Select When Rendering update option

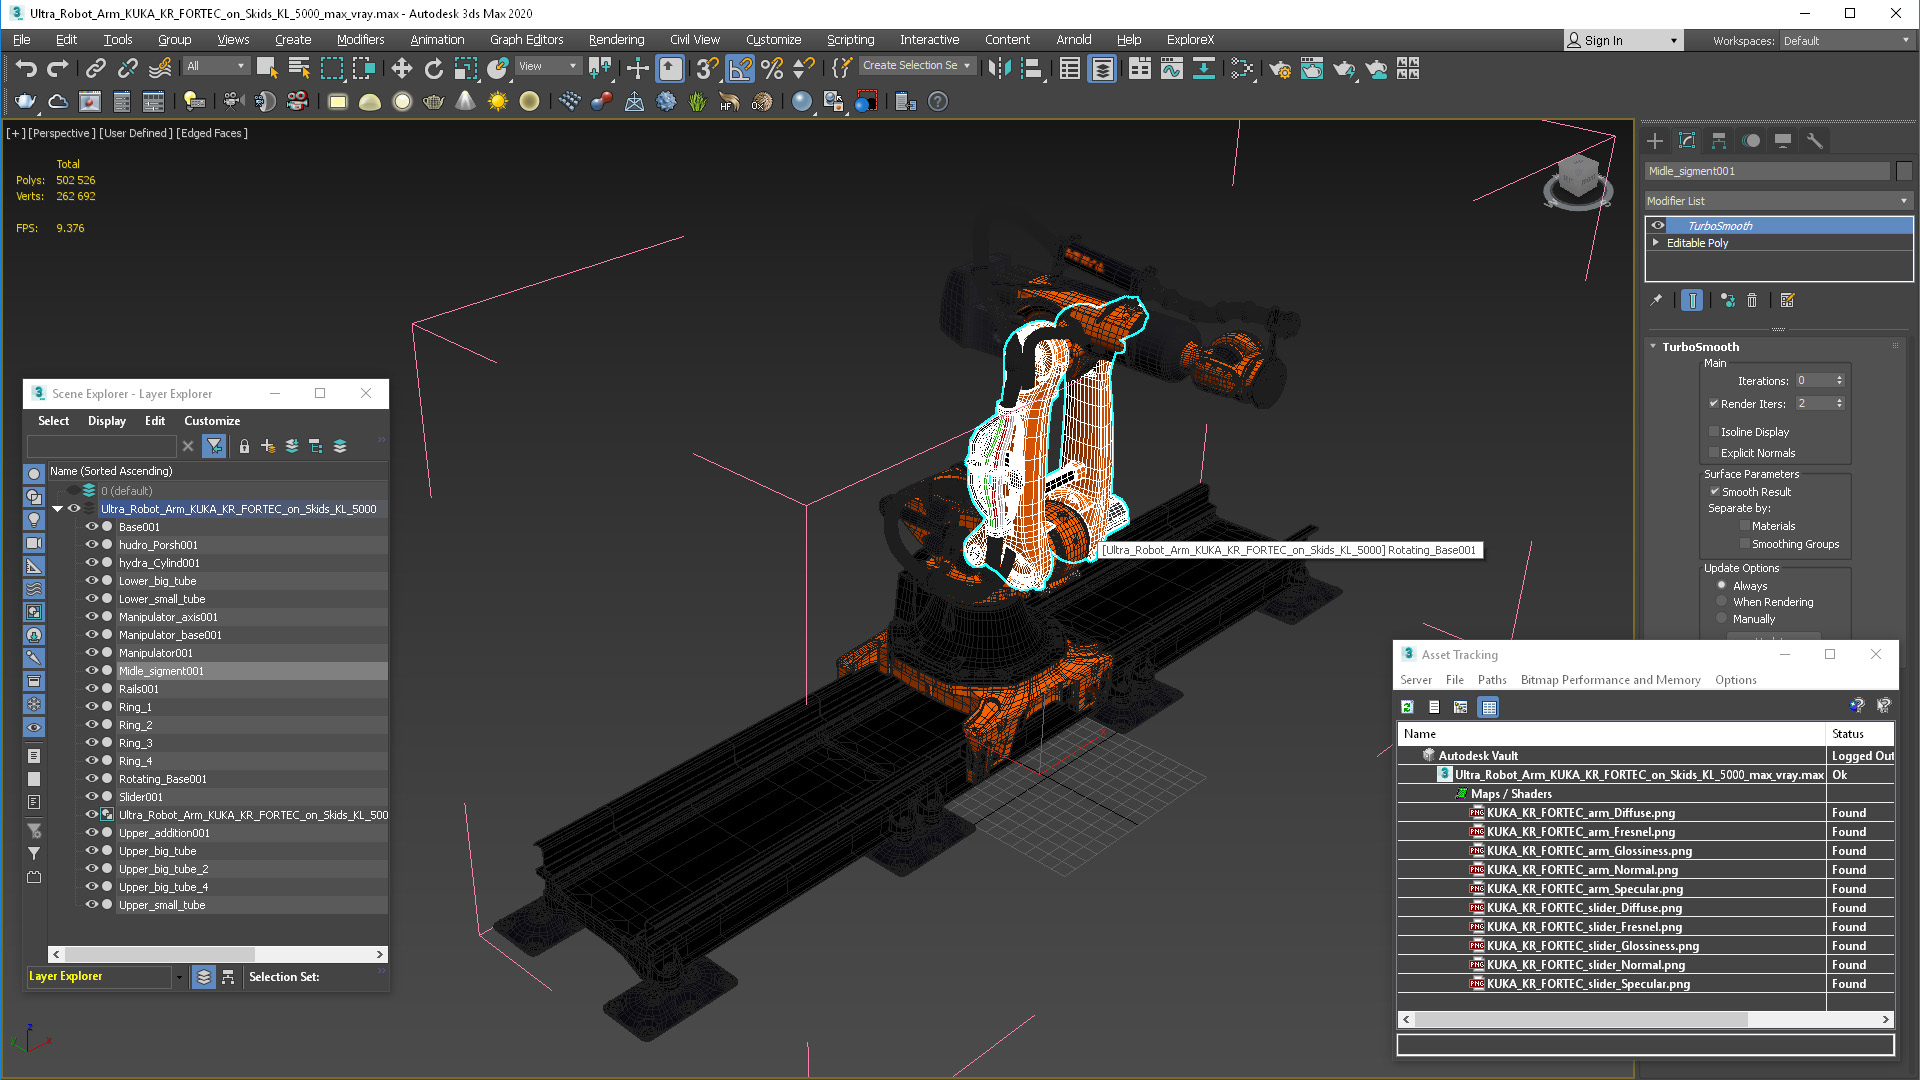[1722, 602]
